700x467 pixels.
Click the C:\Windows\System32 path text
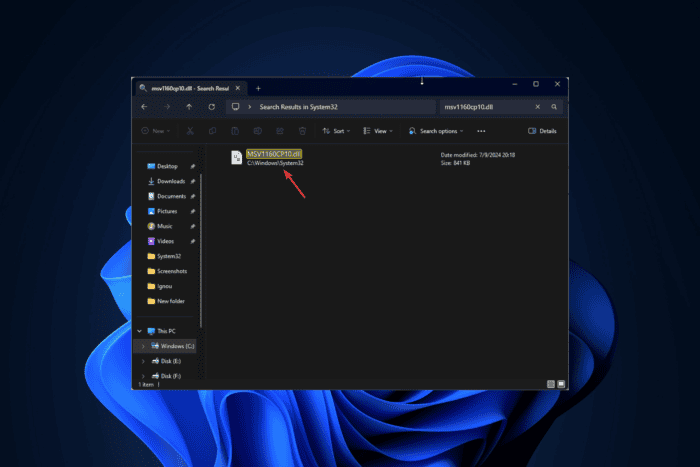[x=275, y=163]
